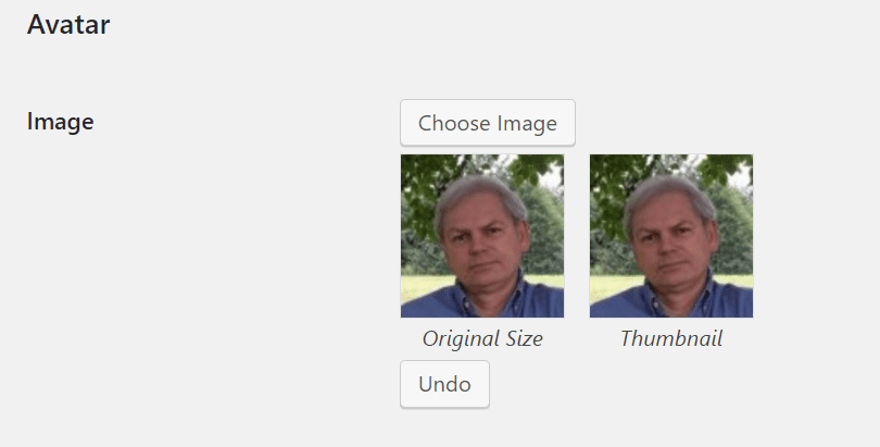The image size is (880, 447).
Task: Click the right avatar picture
Action: click(671, 235)
